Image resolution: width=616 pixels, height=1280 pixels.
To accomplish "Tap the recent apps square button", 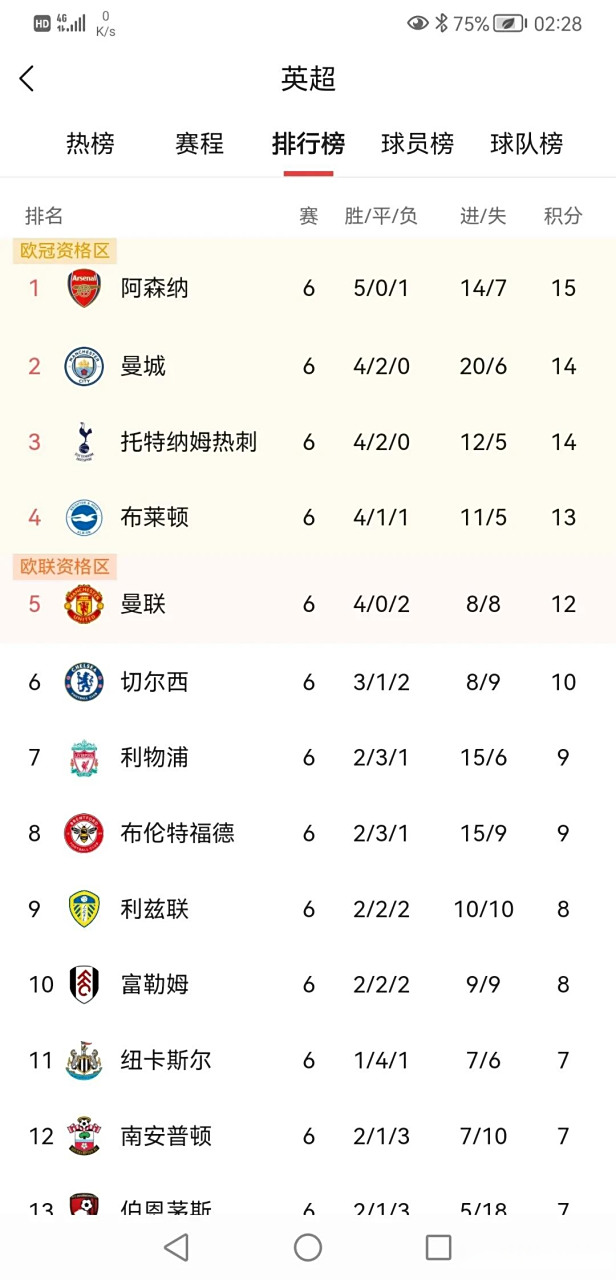I will click(438, 1245).
